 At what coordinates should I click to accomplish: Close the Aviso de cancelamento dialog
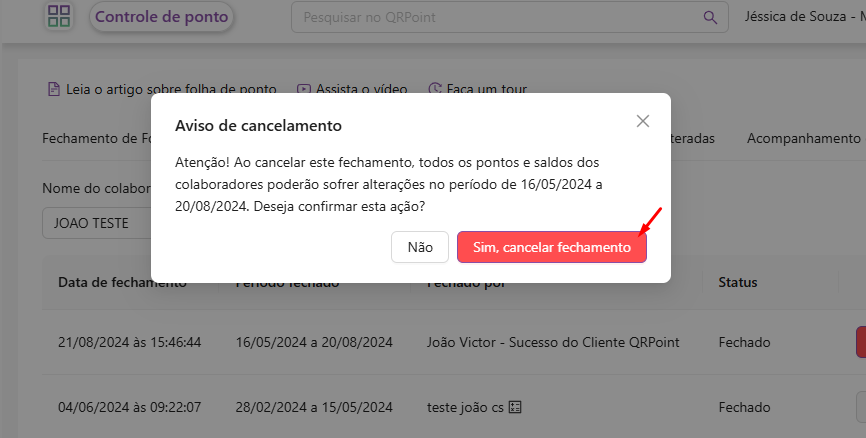tap(643, 121)
